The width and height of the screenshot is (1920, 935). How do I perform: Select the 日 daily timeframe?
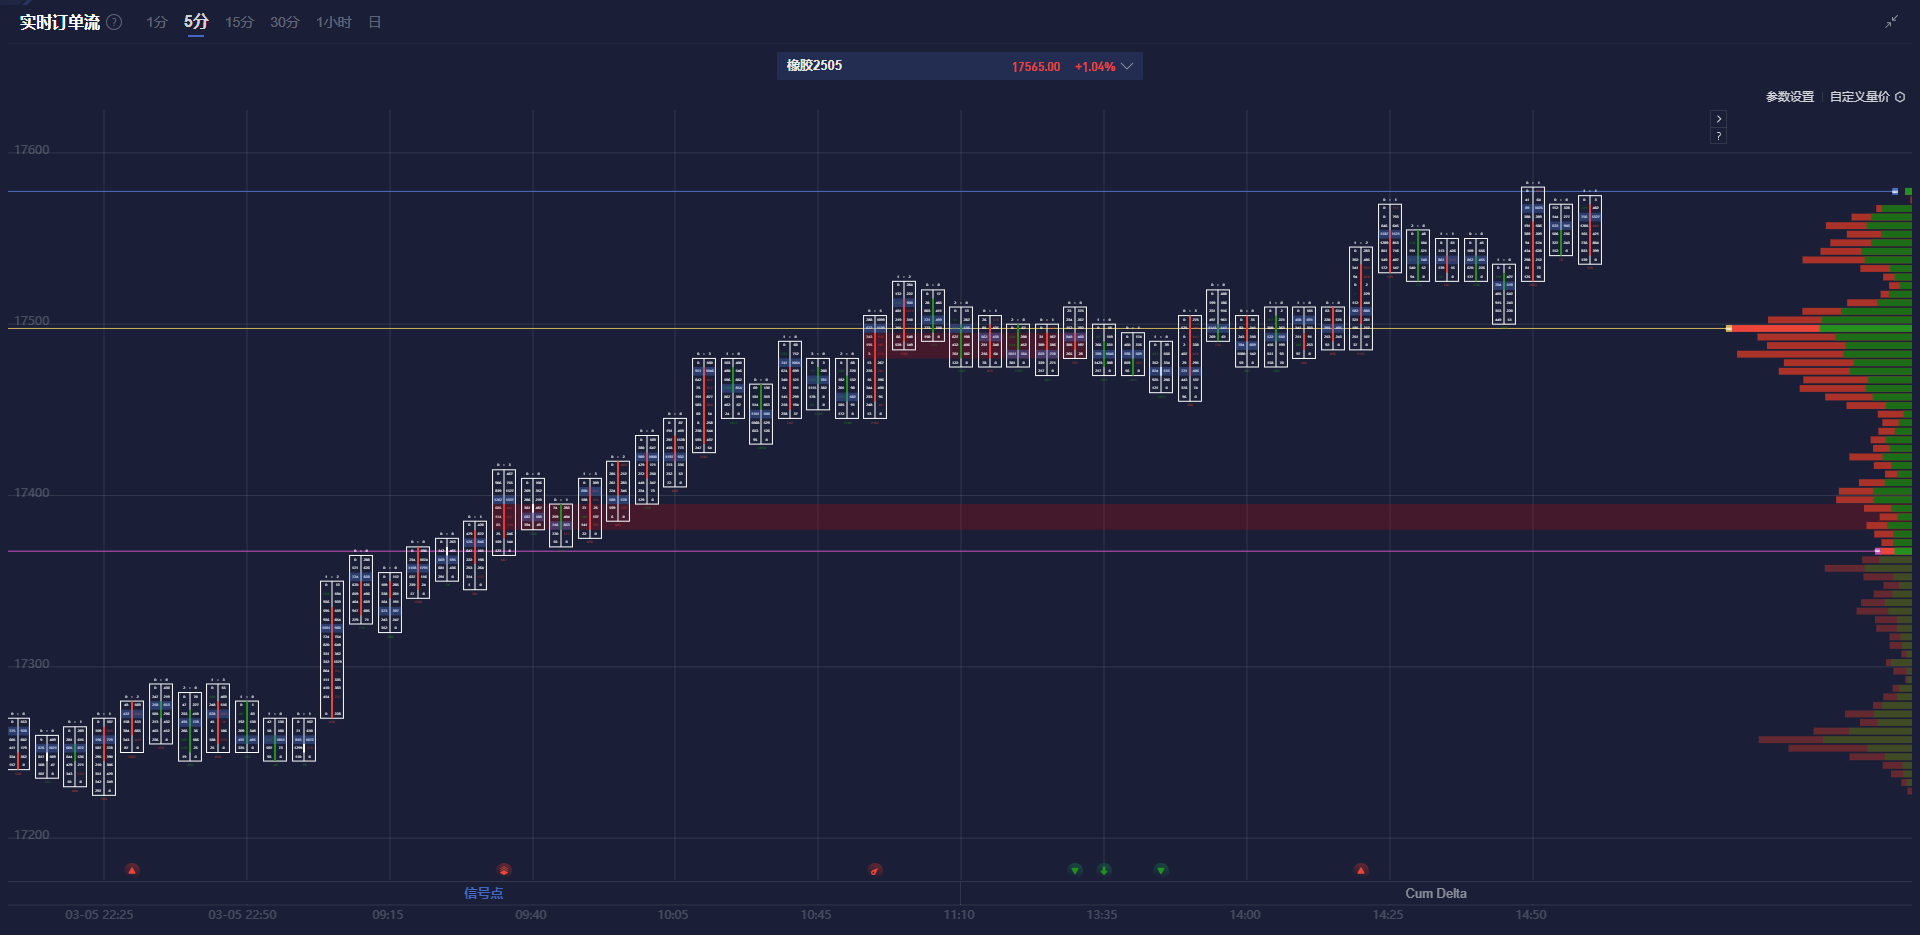(375, 22)
